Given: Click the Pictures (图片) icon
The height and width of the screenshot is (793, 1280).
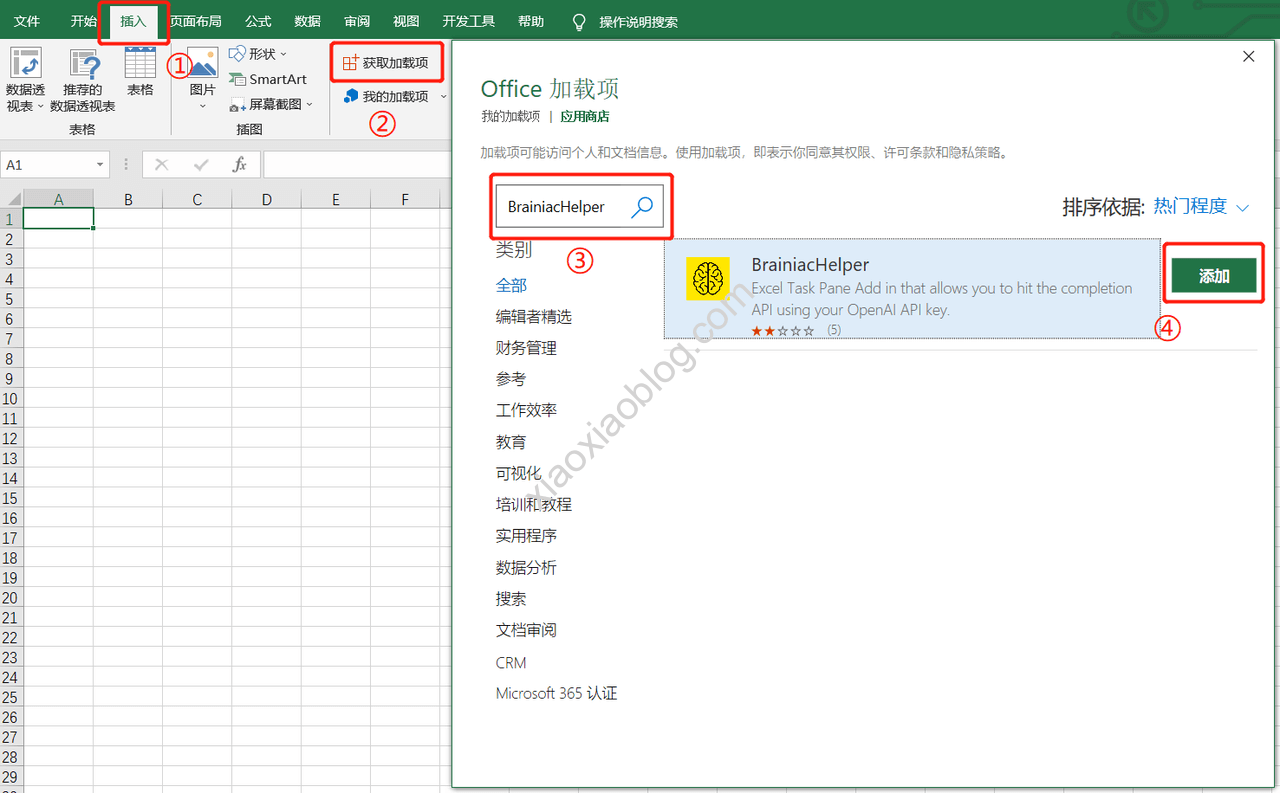Looking at the screenshot, I should click(x=202, y=63).
